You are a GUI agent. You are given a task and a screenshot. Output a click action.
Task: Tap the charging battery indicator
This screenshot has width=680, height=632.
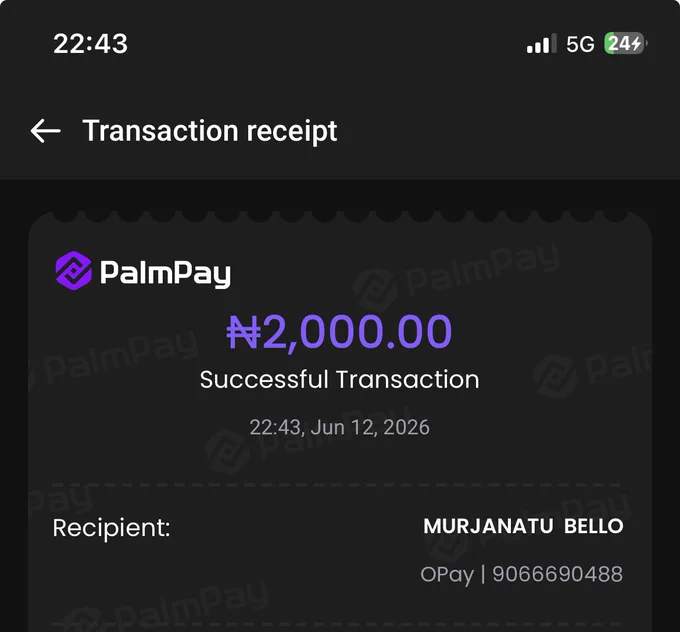click(625, 43)
